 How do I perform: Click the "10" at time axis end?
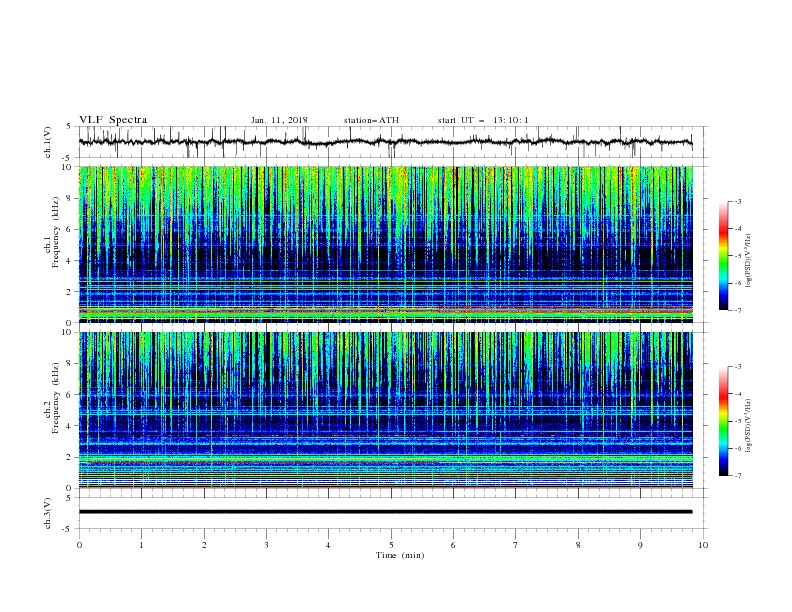pos(703,545)
